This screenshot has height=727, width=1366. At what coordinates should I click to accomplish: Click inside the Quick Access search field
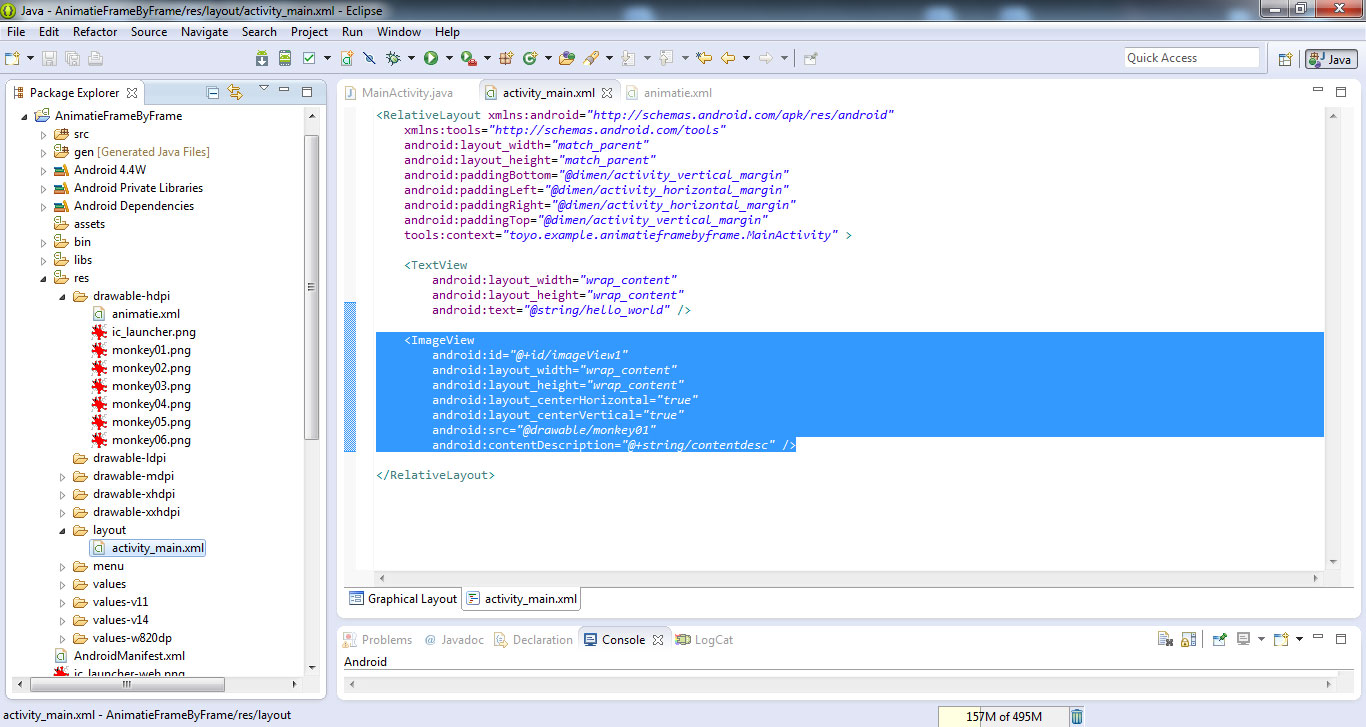click(1191, 57)
